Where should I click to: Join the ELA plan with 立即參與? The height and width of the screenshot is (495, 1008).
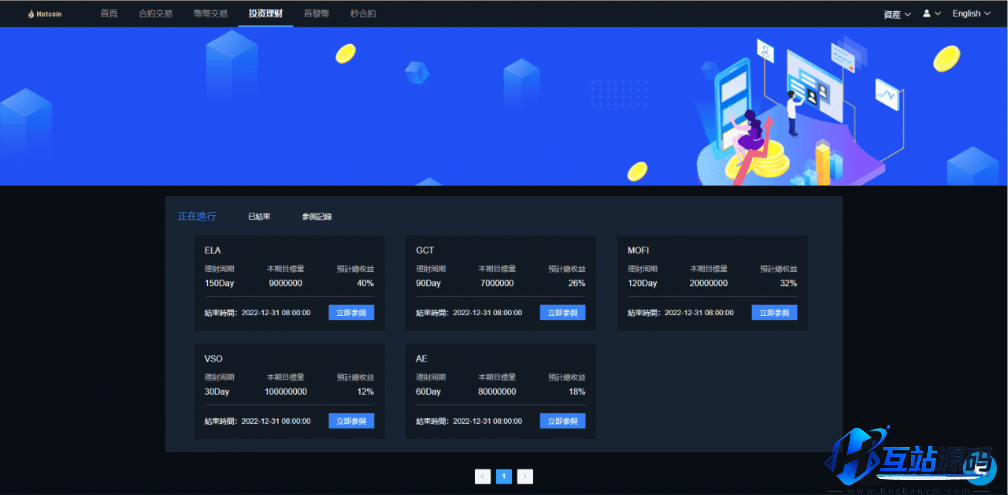click(351, 312)
